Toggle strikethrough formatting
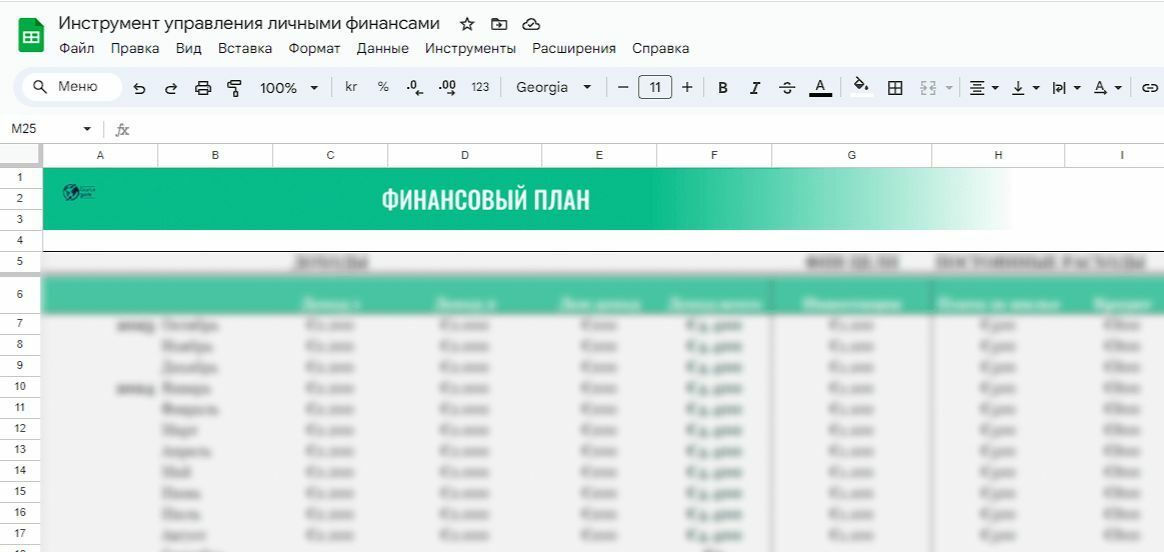 787,88
